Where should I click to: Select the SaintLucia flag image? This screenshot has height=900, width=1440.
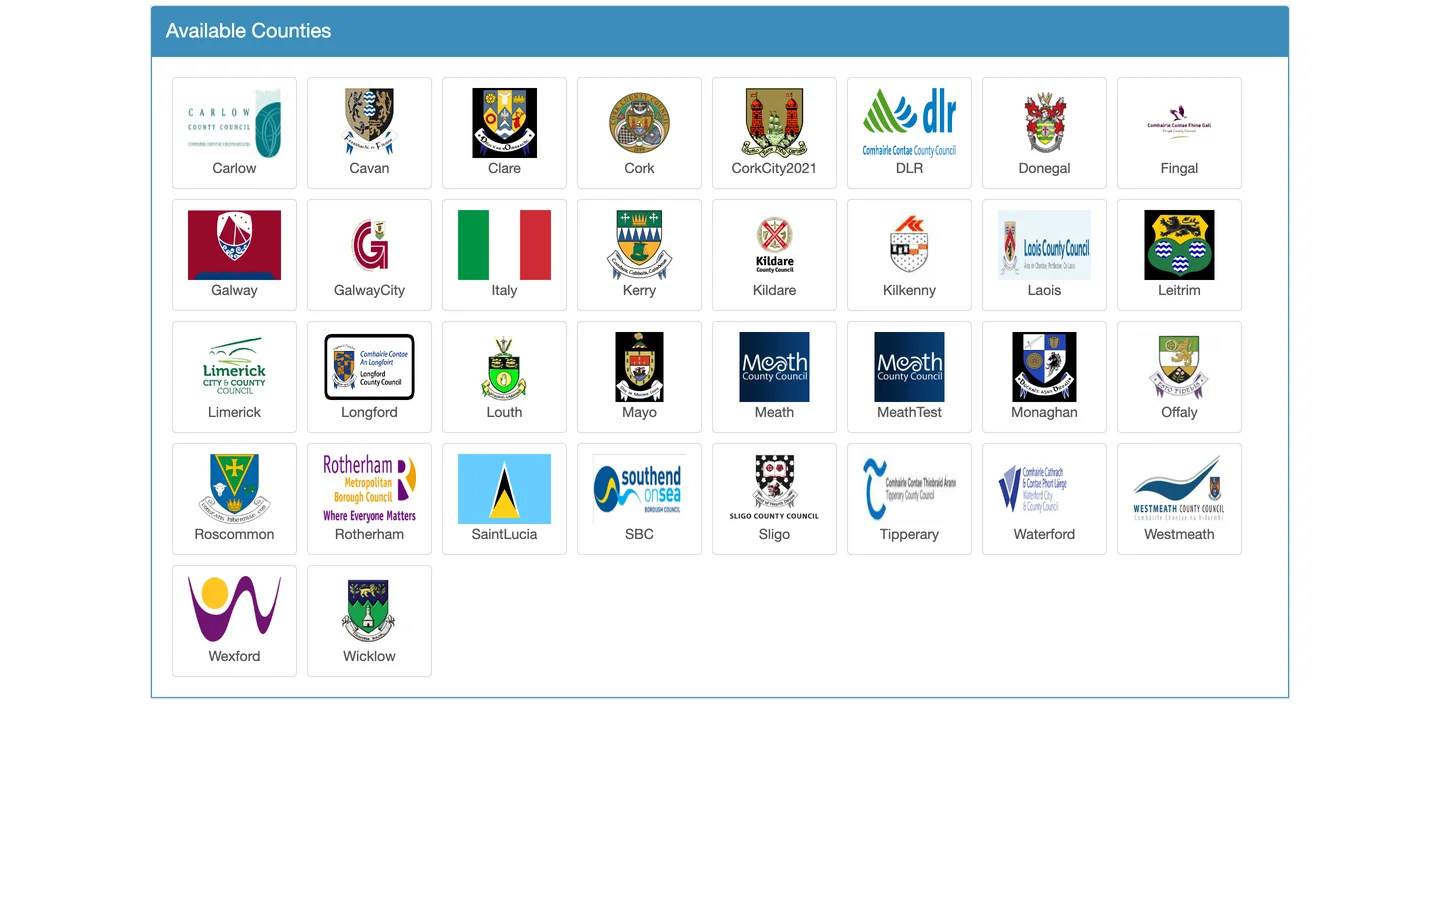[x=504, y=489]
